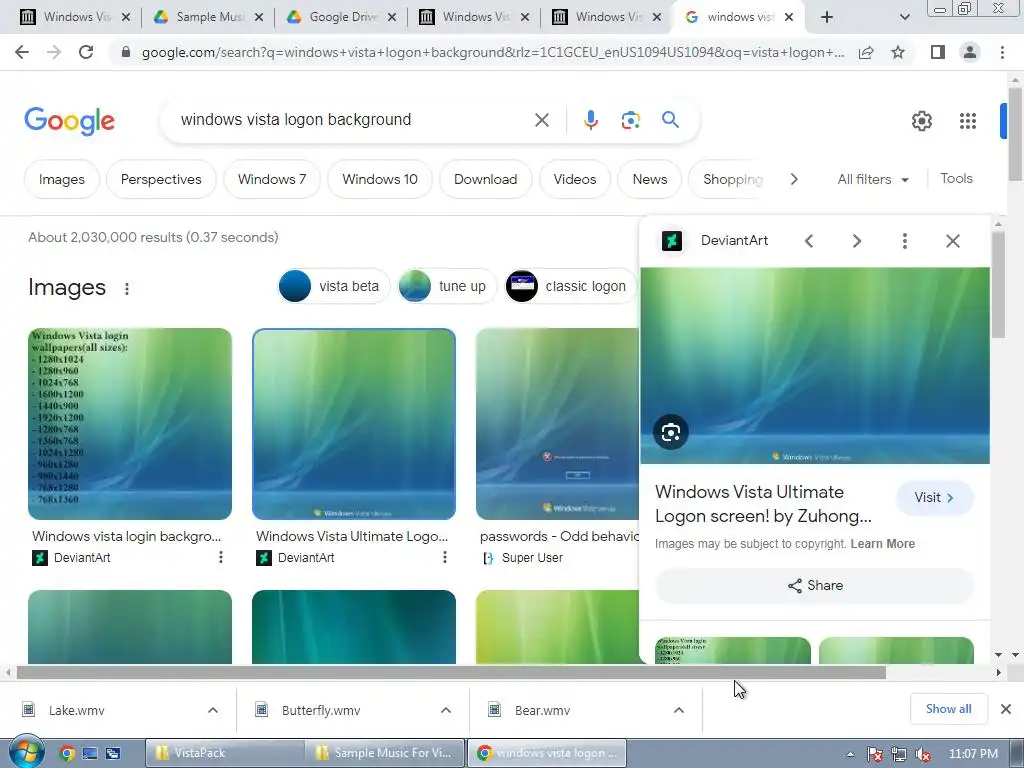1024x768 pixels.
Task: Show next image in the DeviantArt panel
Action: (x=857, y=241)
